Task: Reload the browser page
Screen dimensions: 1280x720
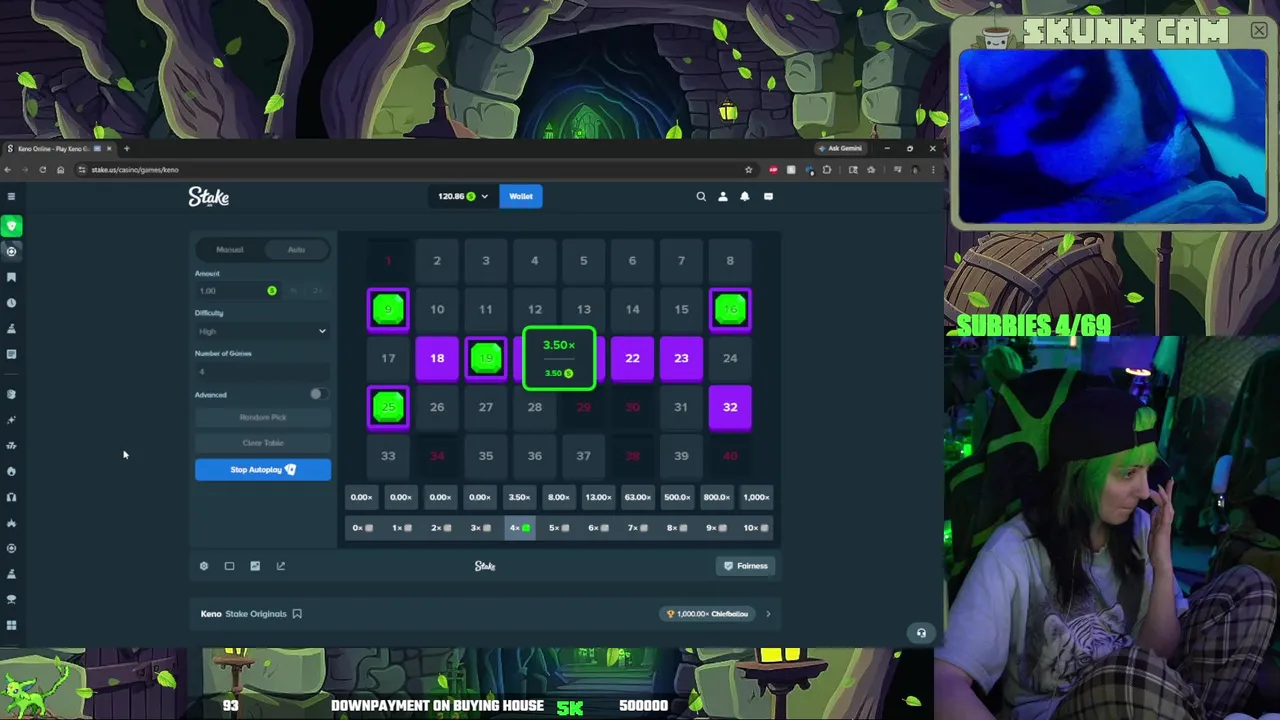Action: [x=42, y=170]
